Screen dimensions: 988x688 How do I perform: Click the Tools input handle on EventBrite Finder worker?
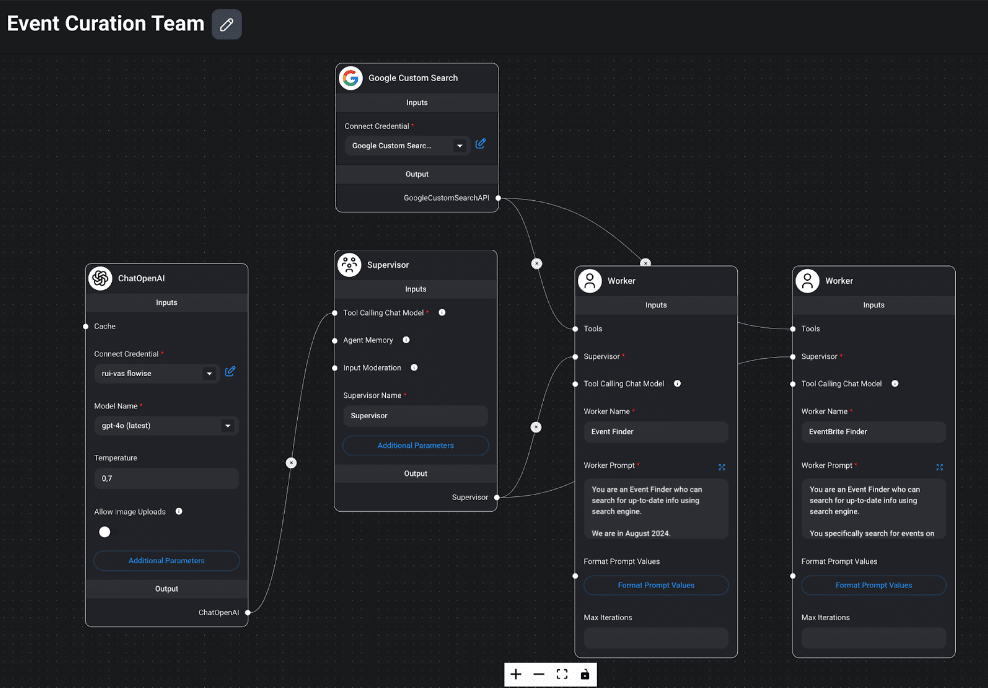(x=793, y=329)
